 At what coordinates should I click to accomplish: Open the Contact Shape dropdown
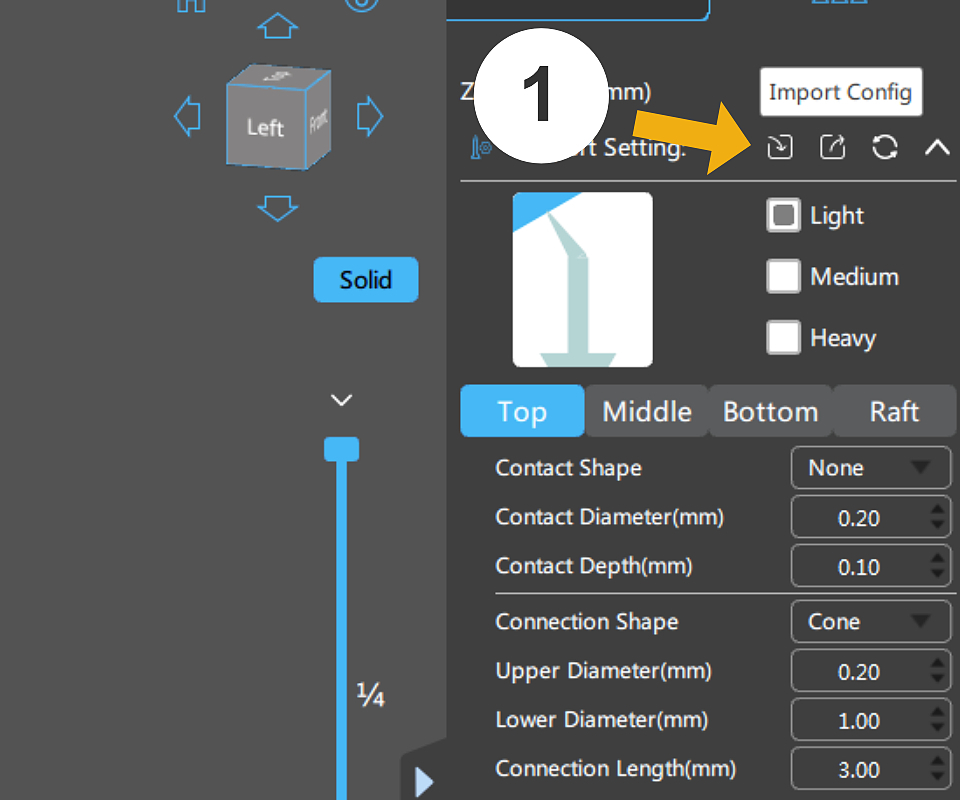pos(870,468)
